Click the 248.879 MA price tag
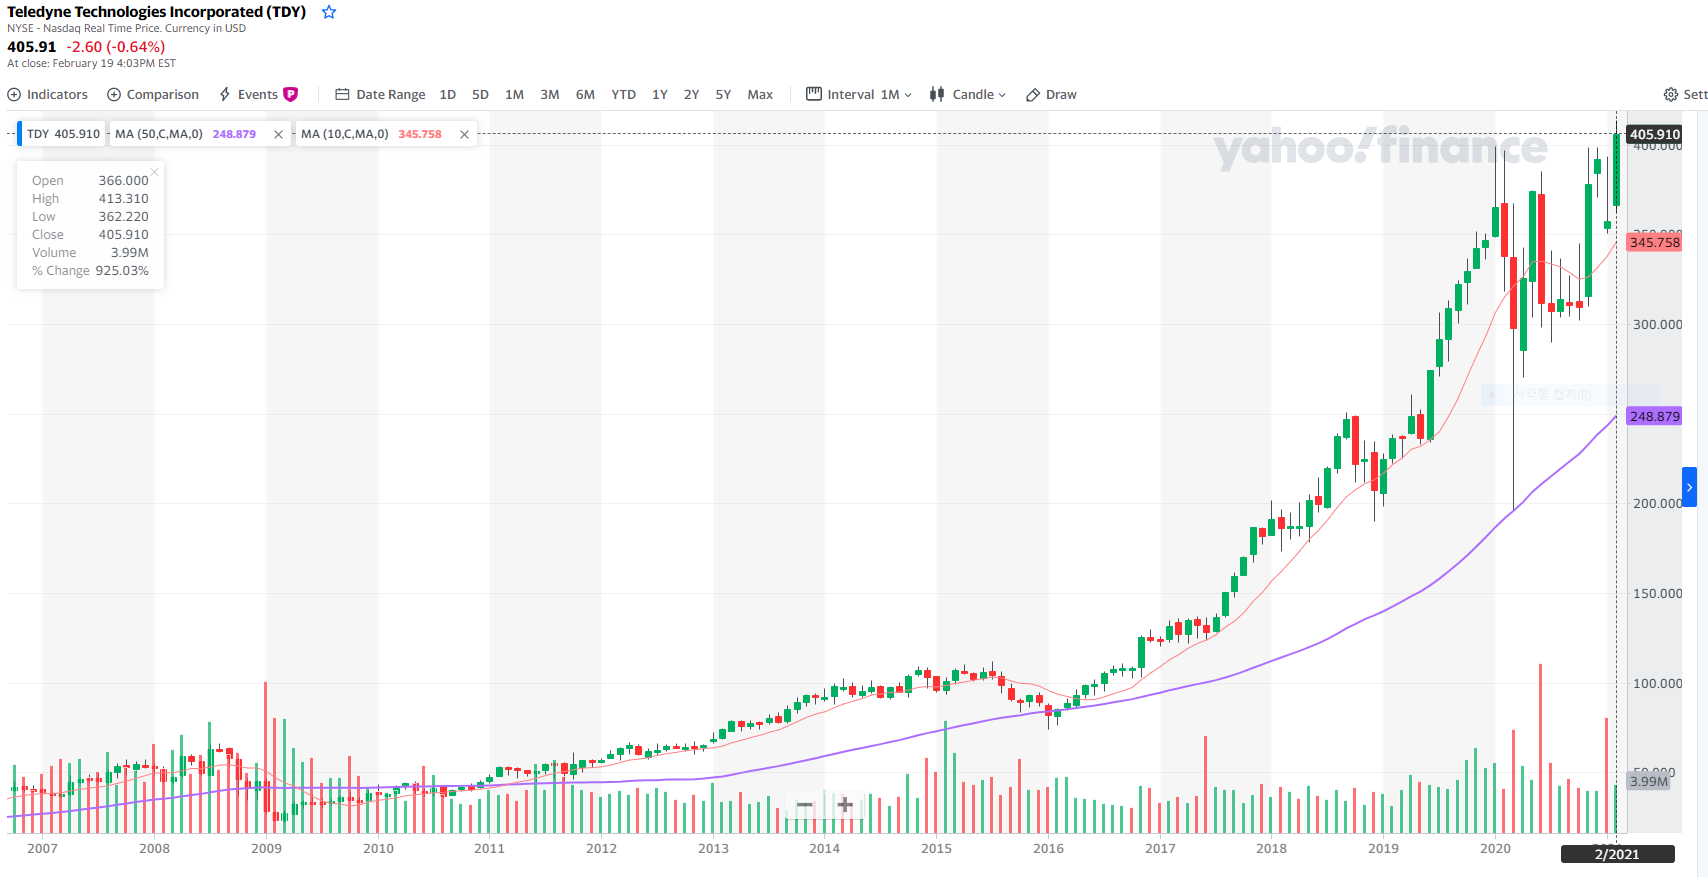Viewport: 1708px width, 877px height. (1655, 416)
